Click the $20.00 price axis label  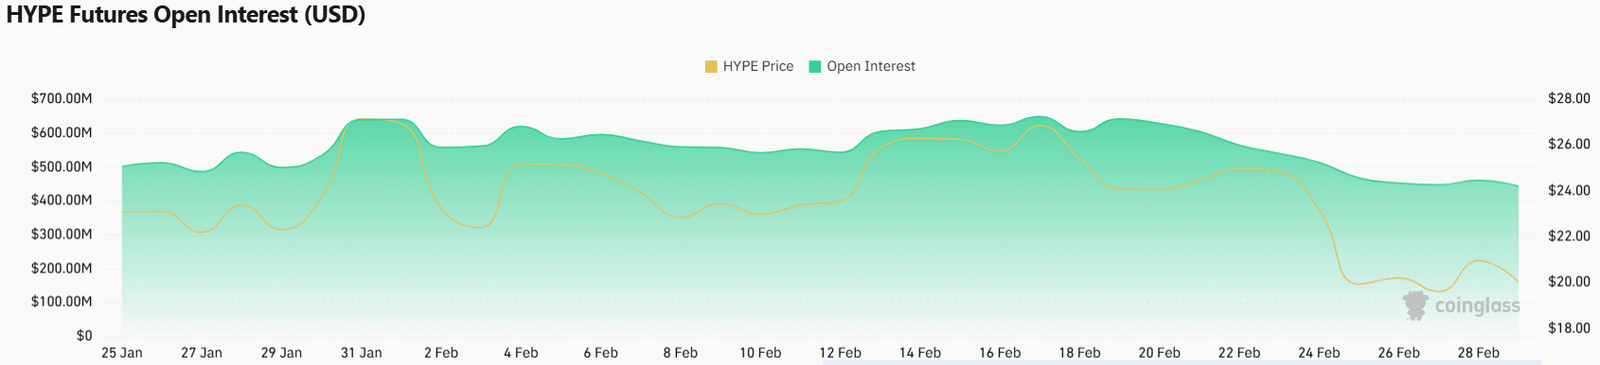click(x=1568, y=282)
